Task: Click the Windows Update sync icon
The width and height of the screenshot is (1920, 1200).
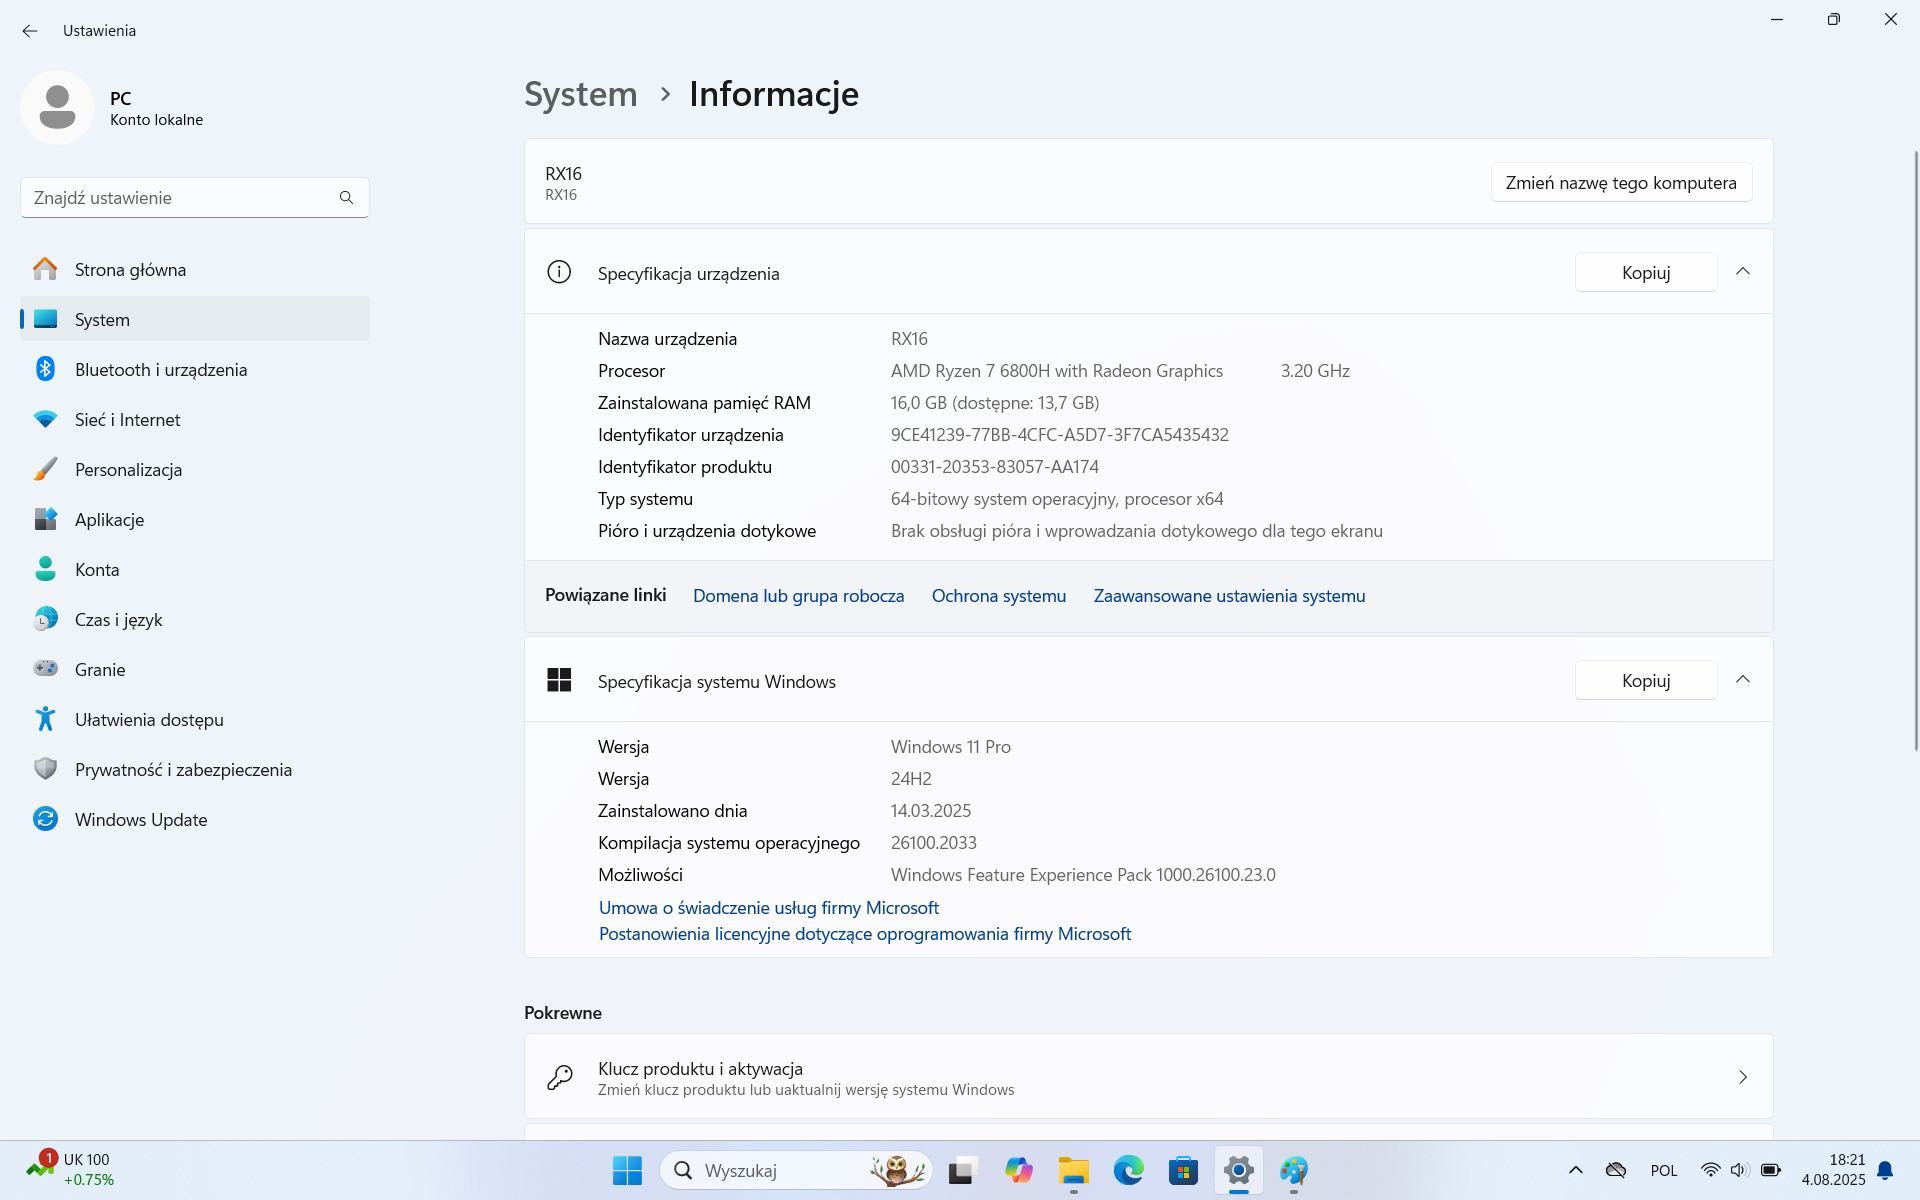Action: point(45,819)
